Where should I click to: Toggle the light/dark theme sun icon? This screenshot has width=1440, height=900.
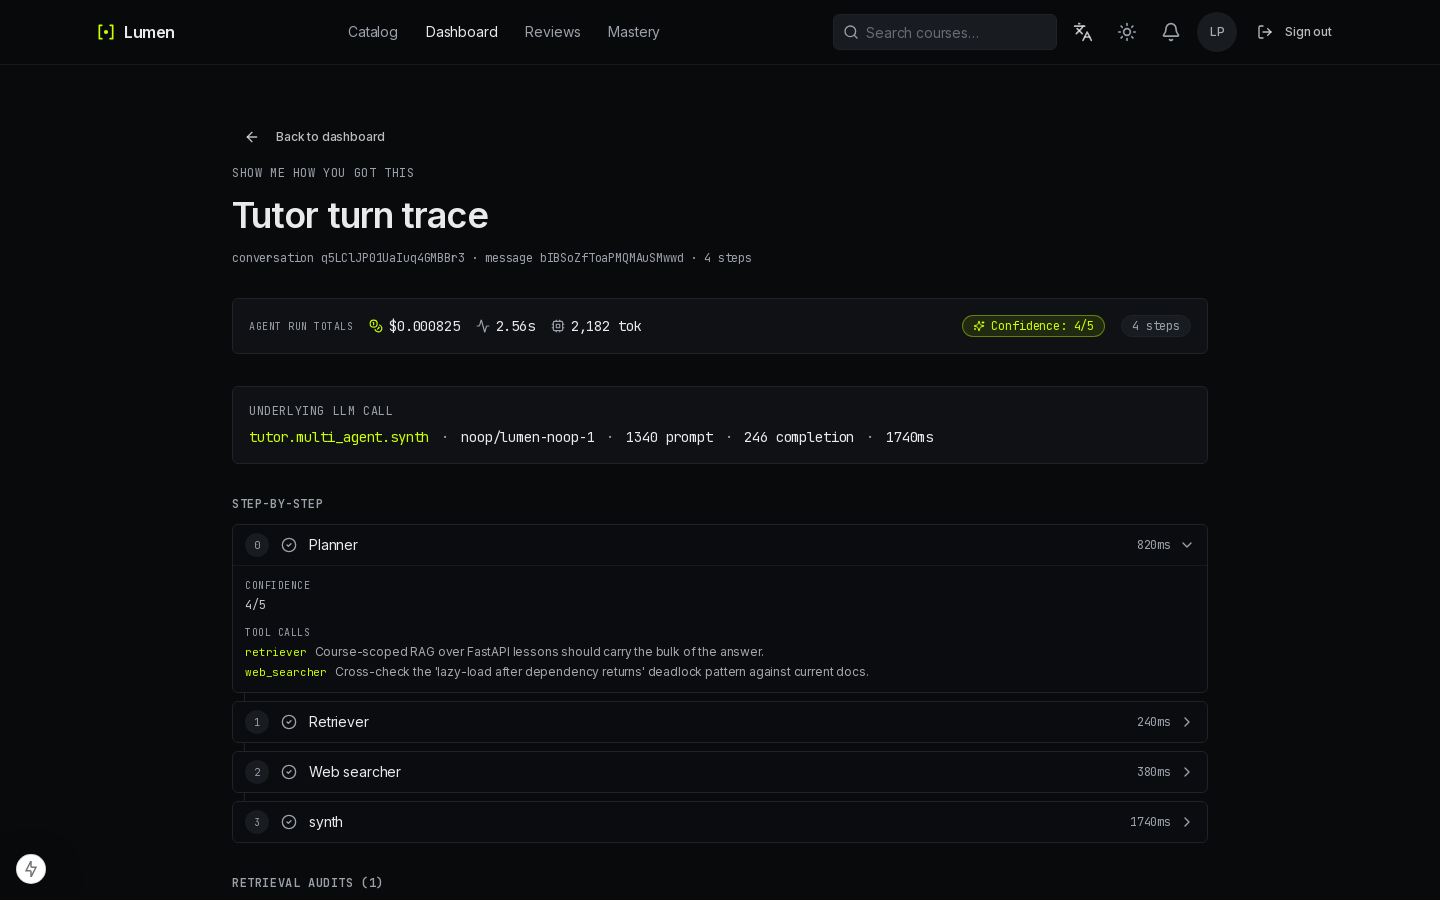[1127, 32]
